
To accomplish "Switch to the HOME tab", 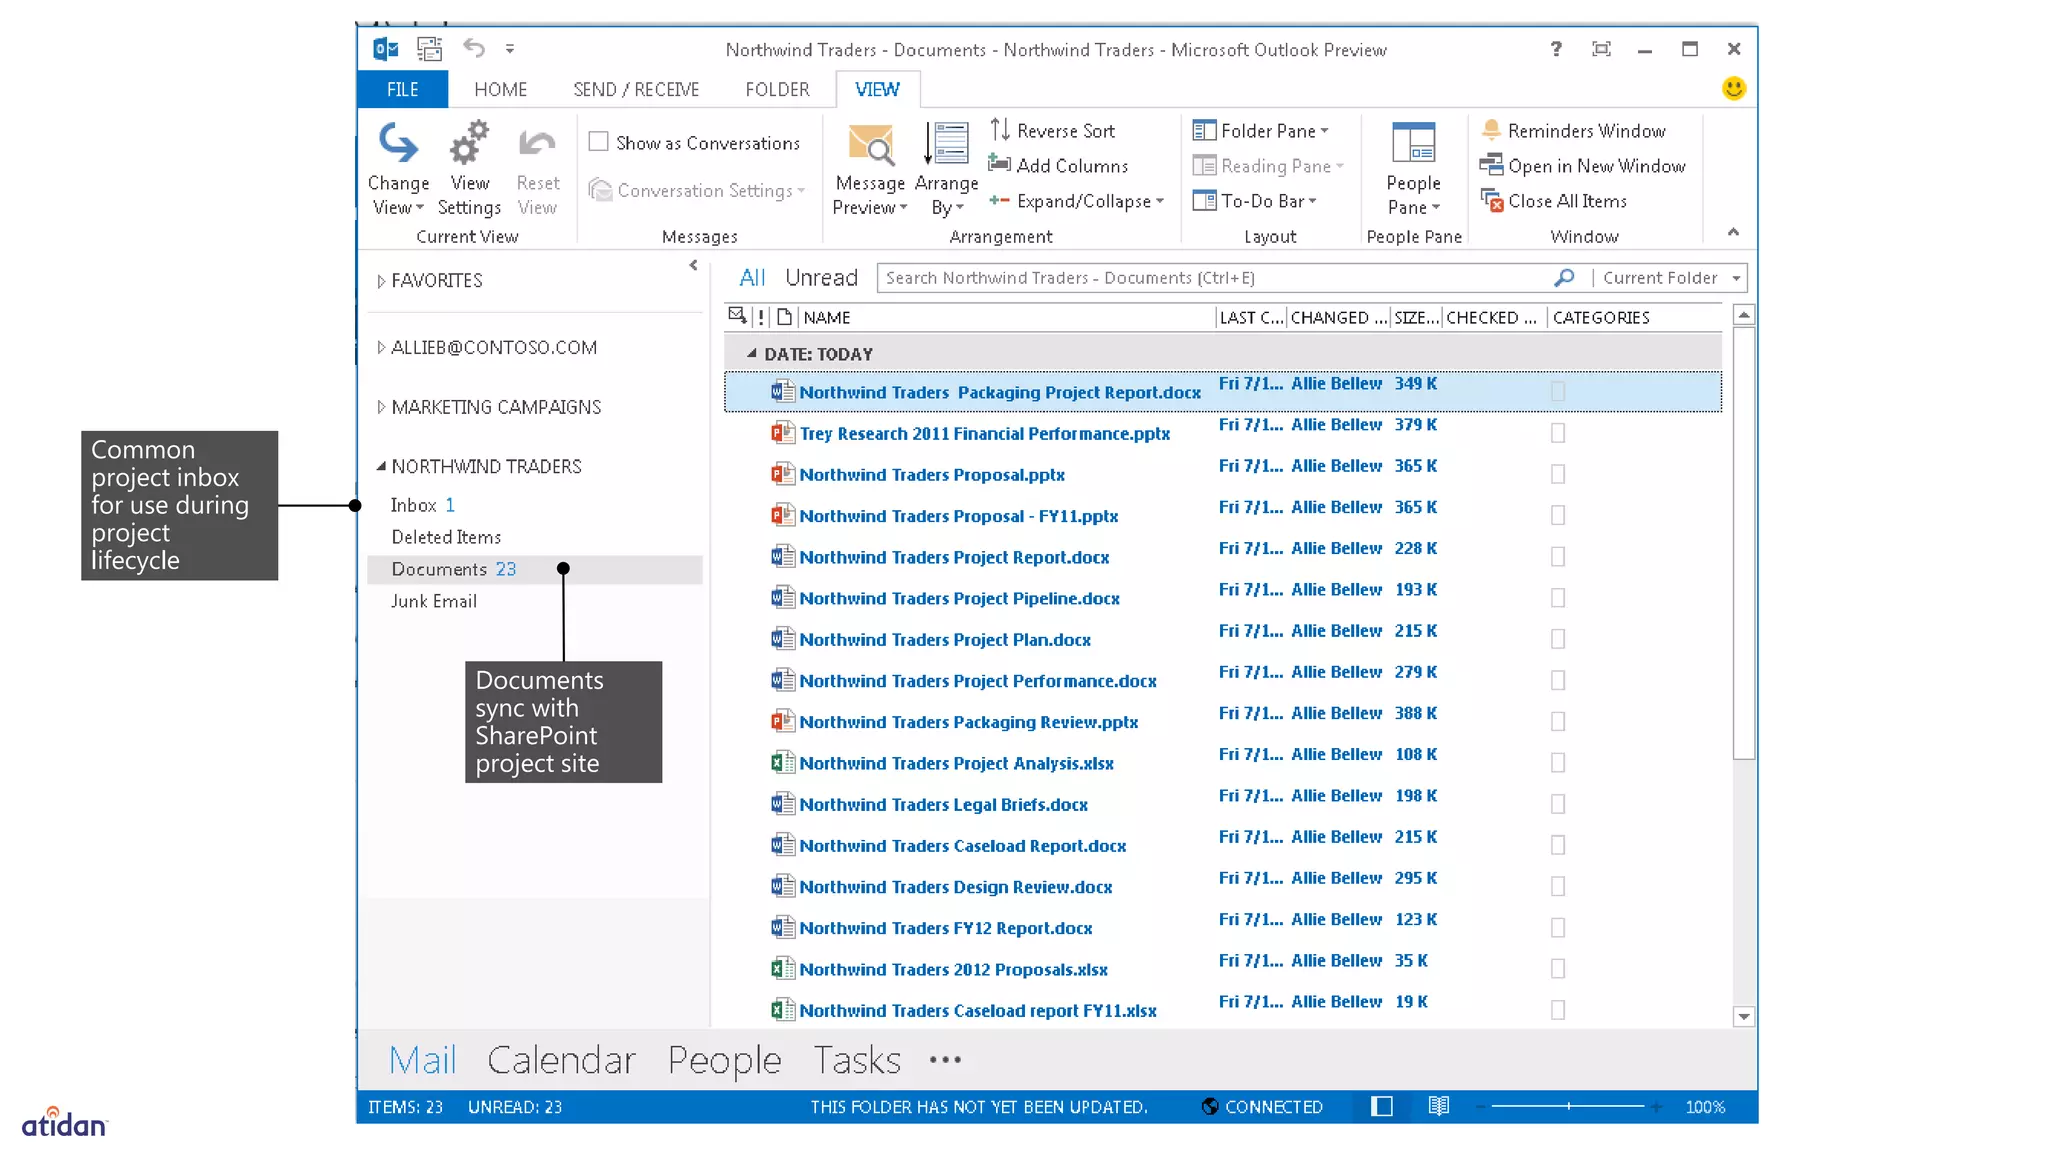I will (x=500, y=89).
